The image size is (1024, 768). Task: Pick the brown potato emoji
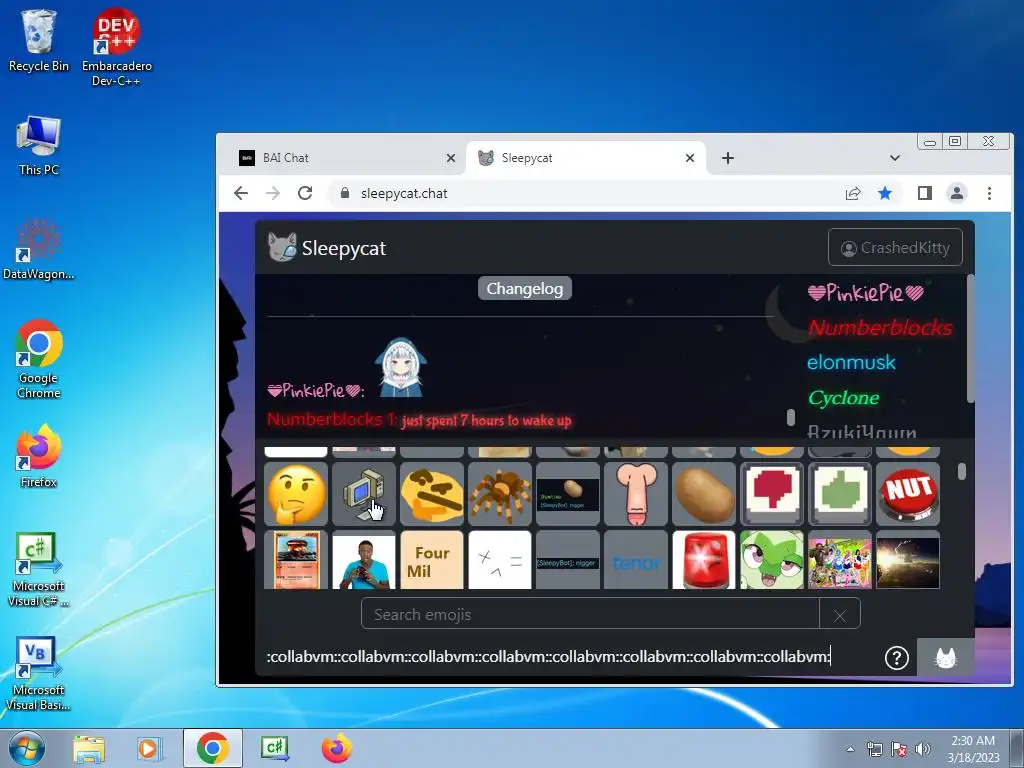coord(703,494)
